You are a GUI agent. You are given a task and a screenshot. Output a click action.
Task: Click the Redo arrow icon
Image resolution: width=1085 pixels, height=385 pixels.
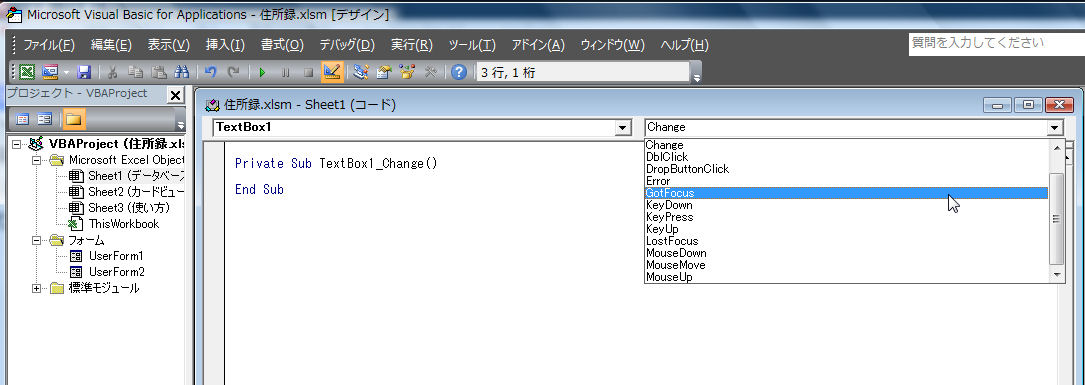click(x=234, y=72)
